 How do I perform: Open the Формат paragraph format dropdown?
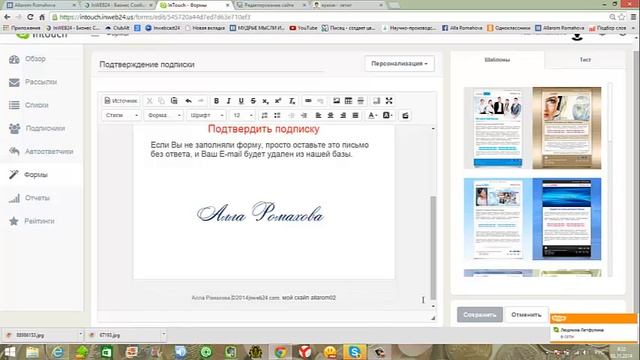164,116
